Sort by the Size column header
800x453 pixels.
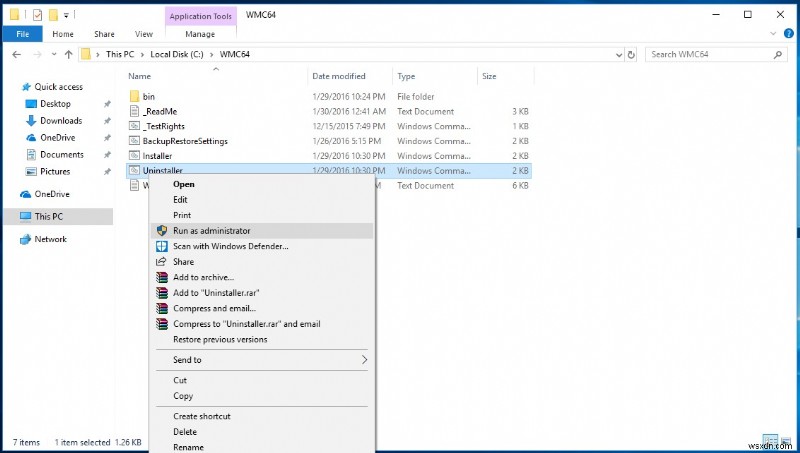(506, 76)
